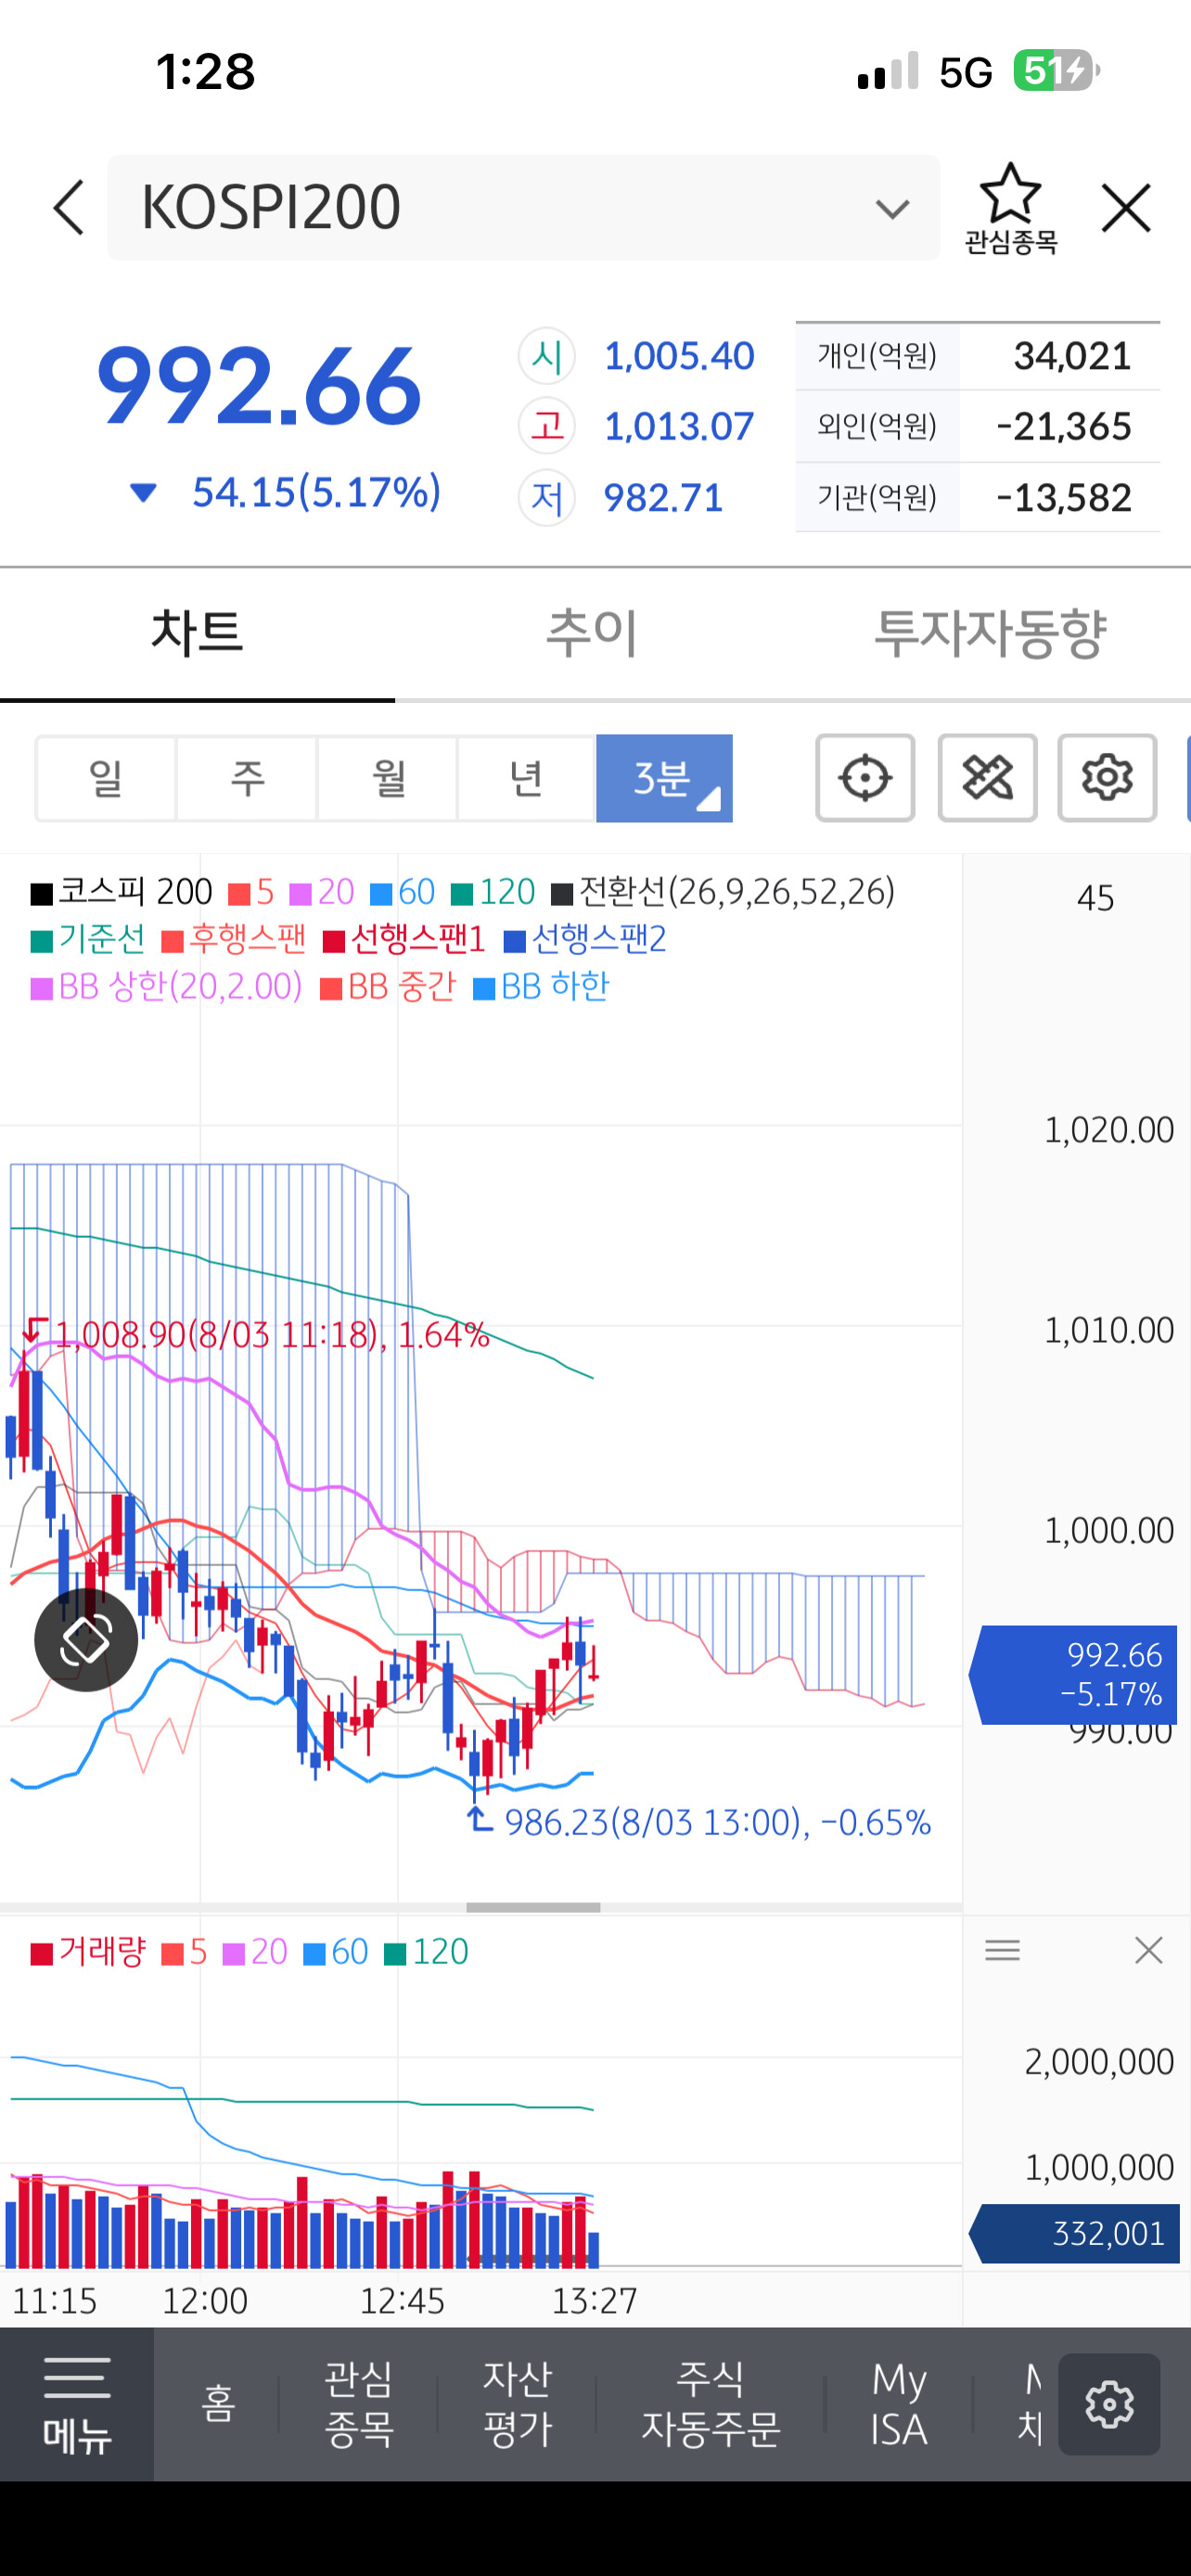Tap the back arrow icon
1191x2576 pixels.
click(68, 208)
